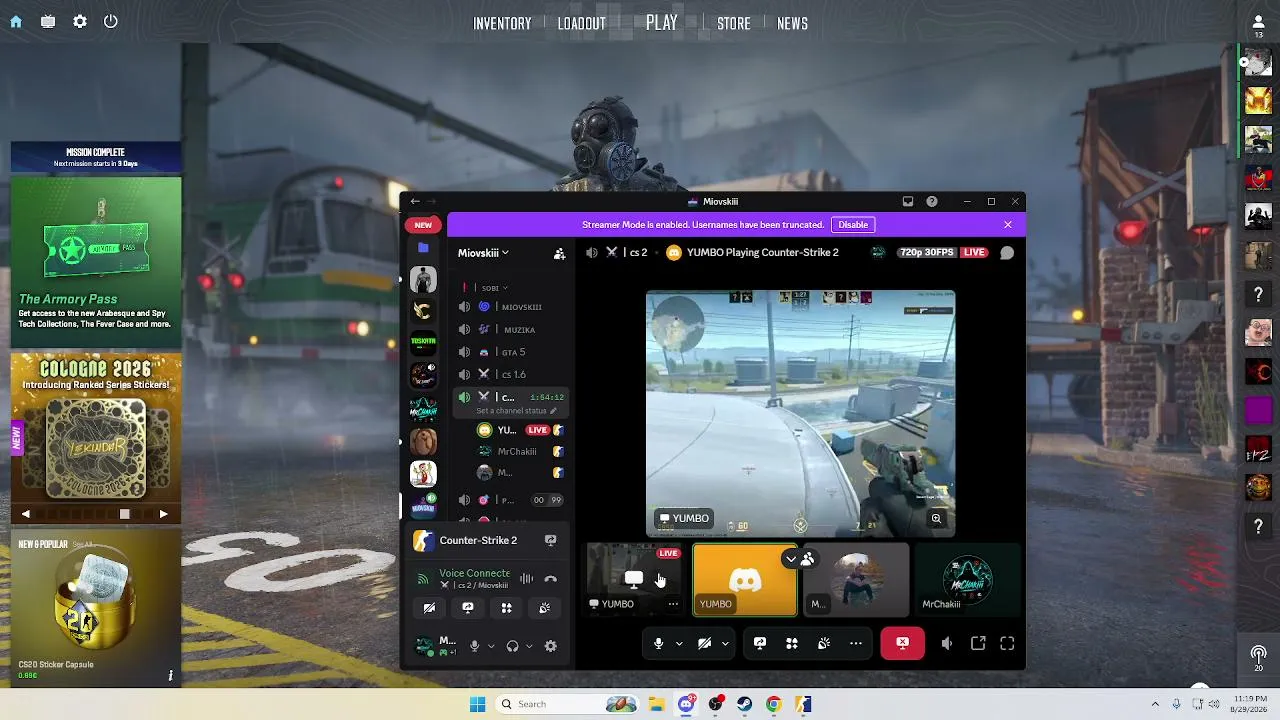Open CS2 settings gear in top bar
Image resolution: width=1280 pixels, height=720 pixels.
click(80, 22)
